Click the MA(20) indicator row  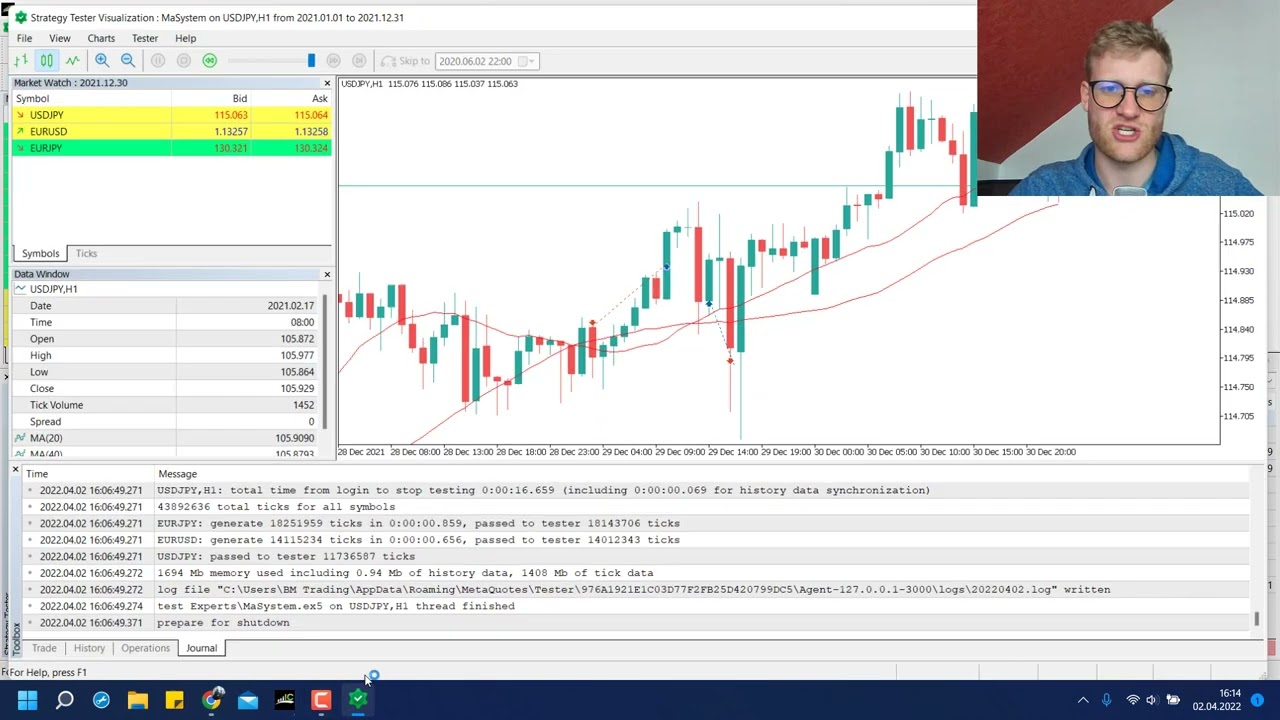[x=168, y=438]
